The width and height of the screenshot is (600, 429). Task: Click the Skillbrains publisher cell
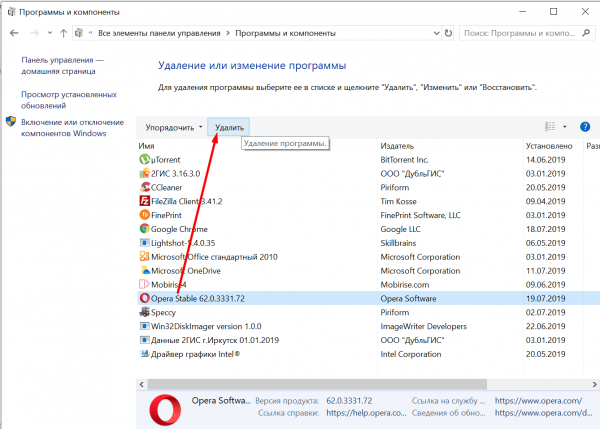[398, 243]
